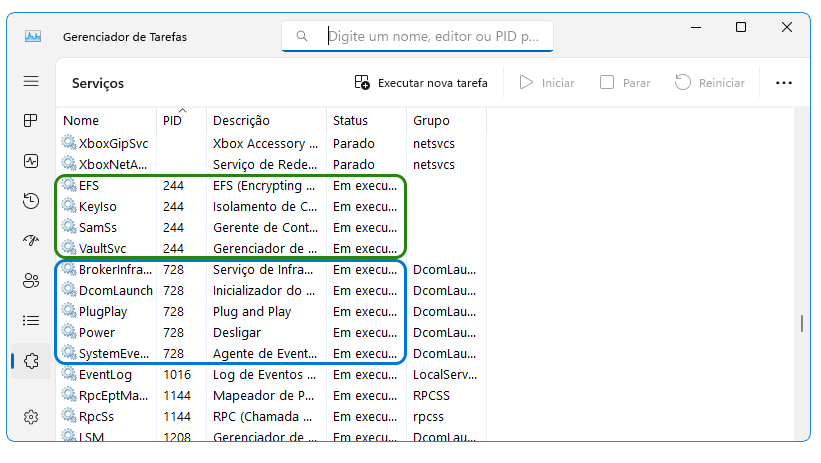Click 'Log de Eventos ...' description cell
This screenshot has height=463, width=821.
pyautogui.click(x=264, y=374)
